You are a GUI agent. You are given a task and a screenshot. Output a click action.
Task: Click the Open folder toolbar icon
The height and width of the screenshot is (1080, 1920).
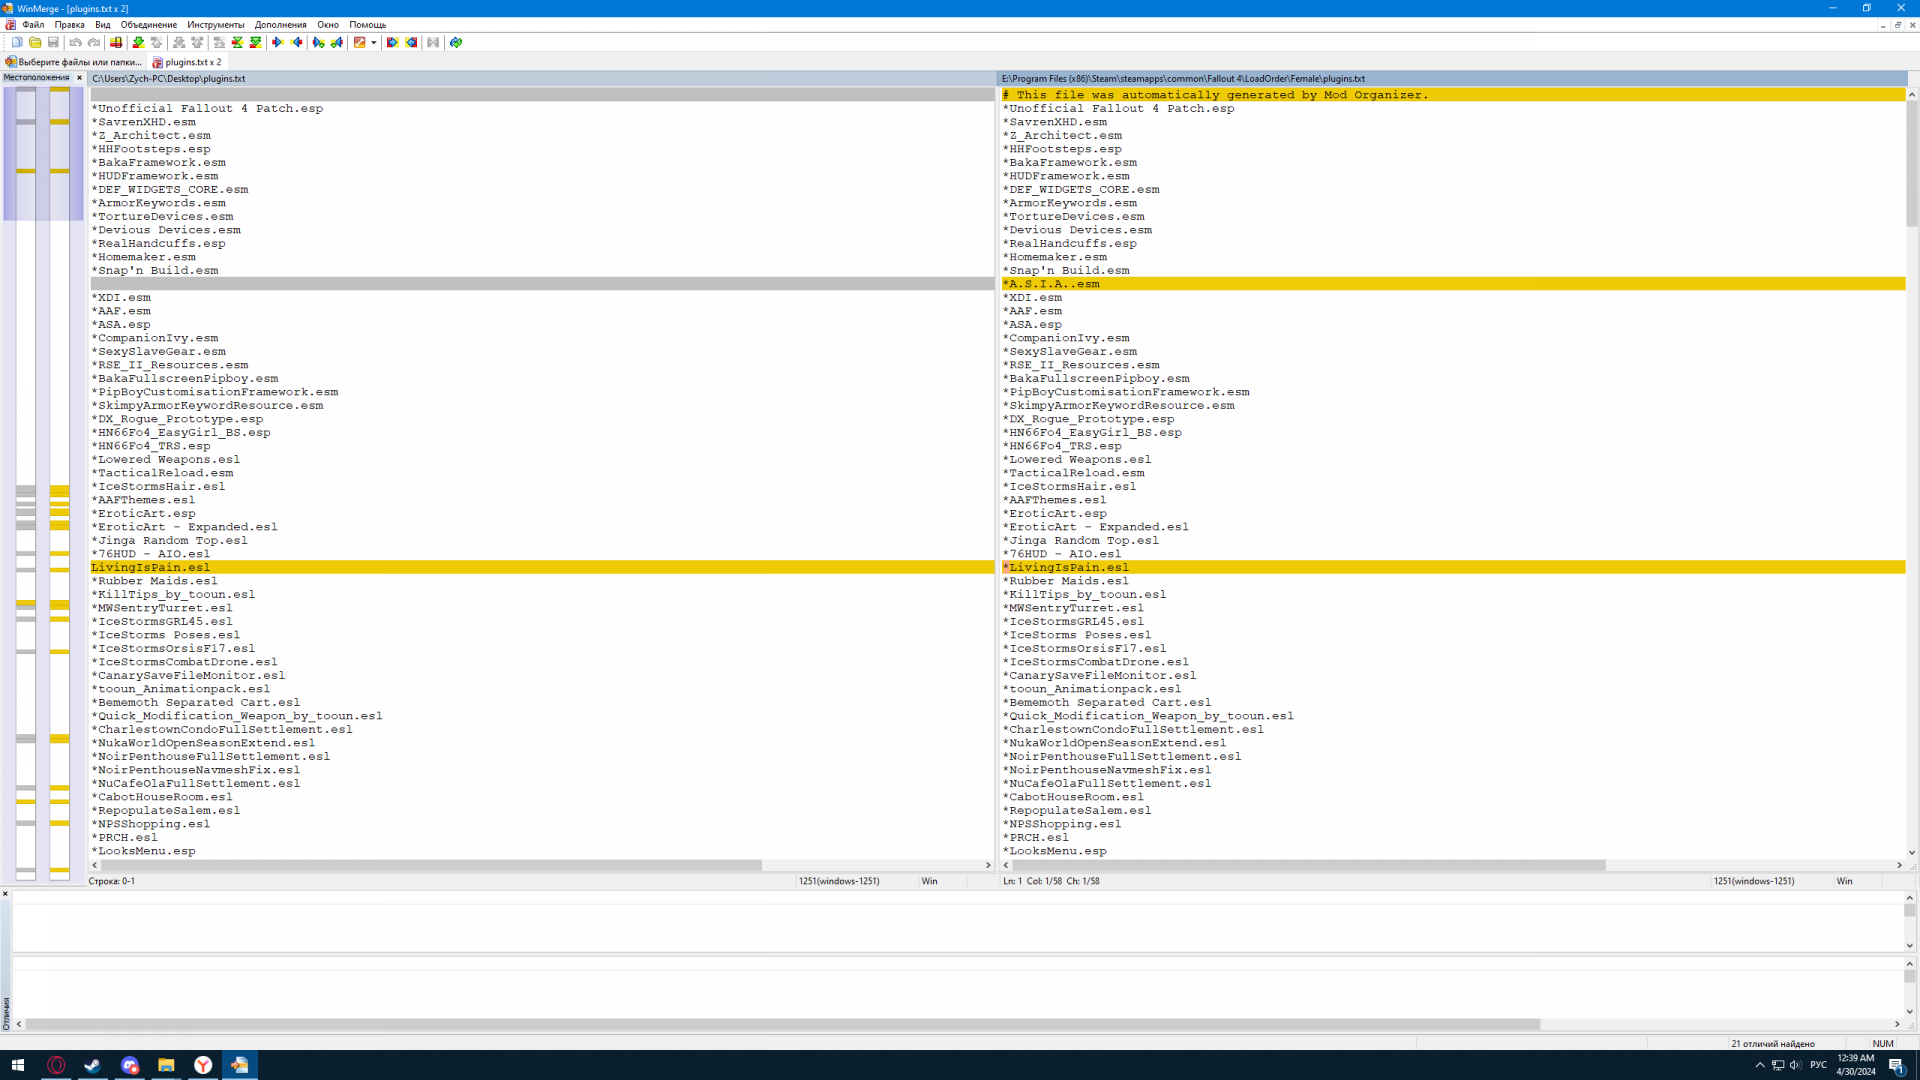point(35,42)
